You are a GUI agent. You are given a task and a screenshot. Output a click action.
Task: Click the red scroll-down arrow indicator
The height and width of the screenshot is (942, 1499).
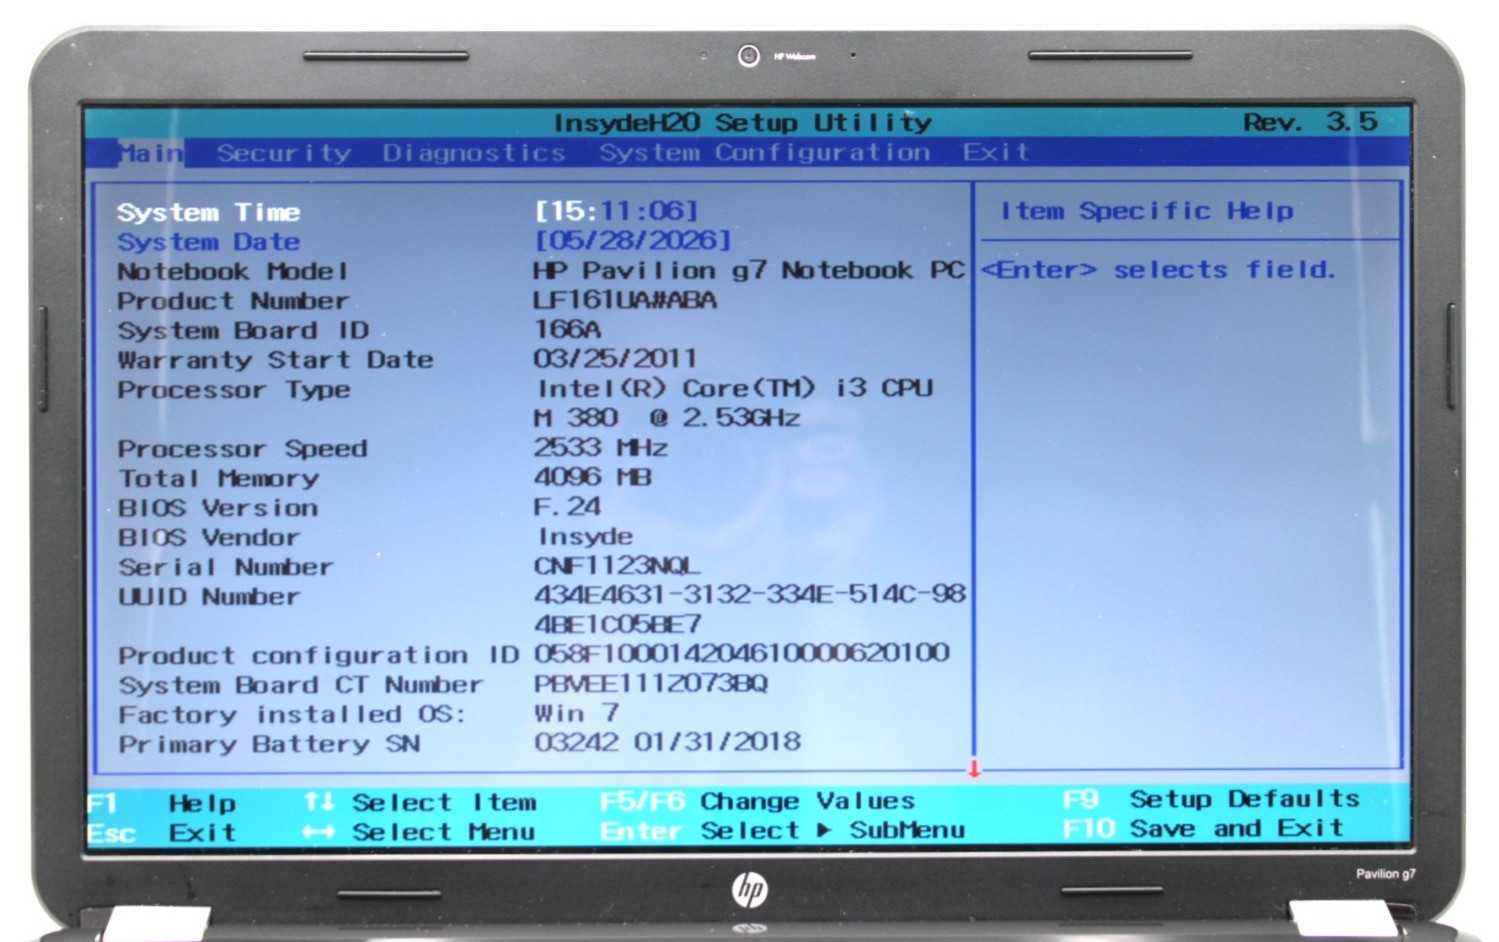pos(974,768)
